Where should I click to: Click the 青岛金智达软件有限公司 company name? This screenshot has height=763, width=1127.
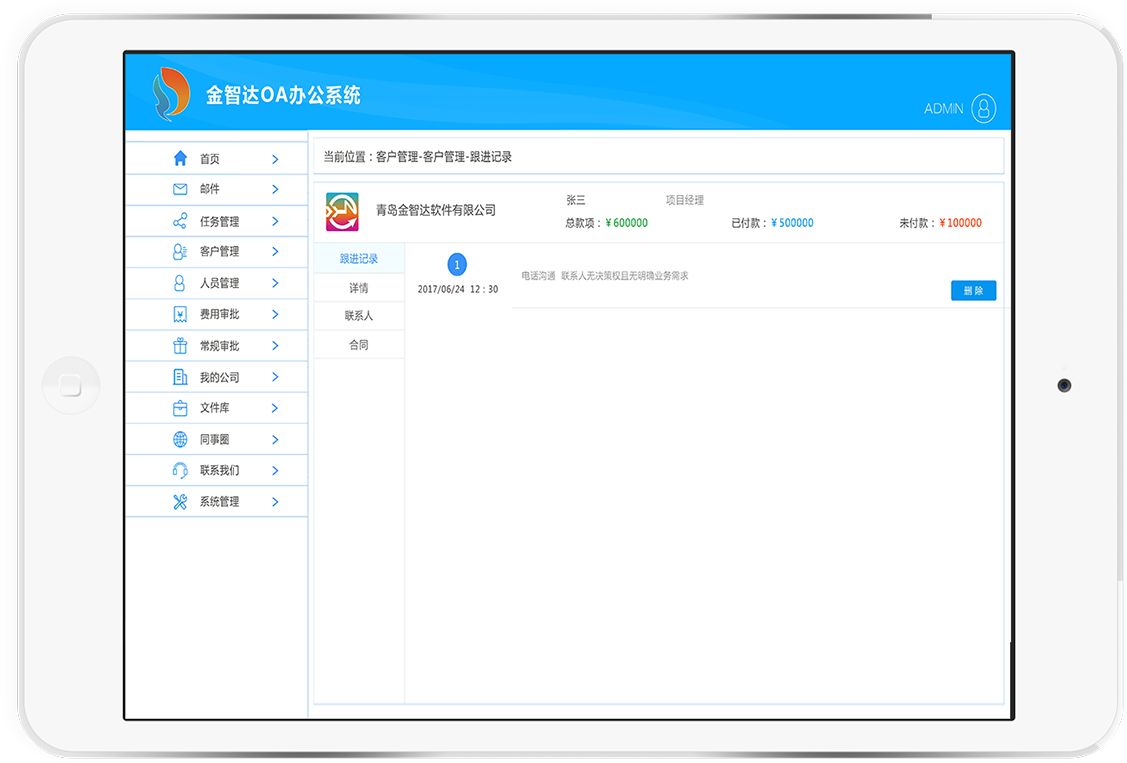point(435,211)
